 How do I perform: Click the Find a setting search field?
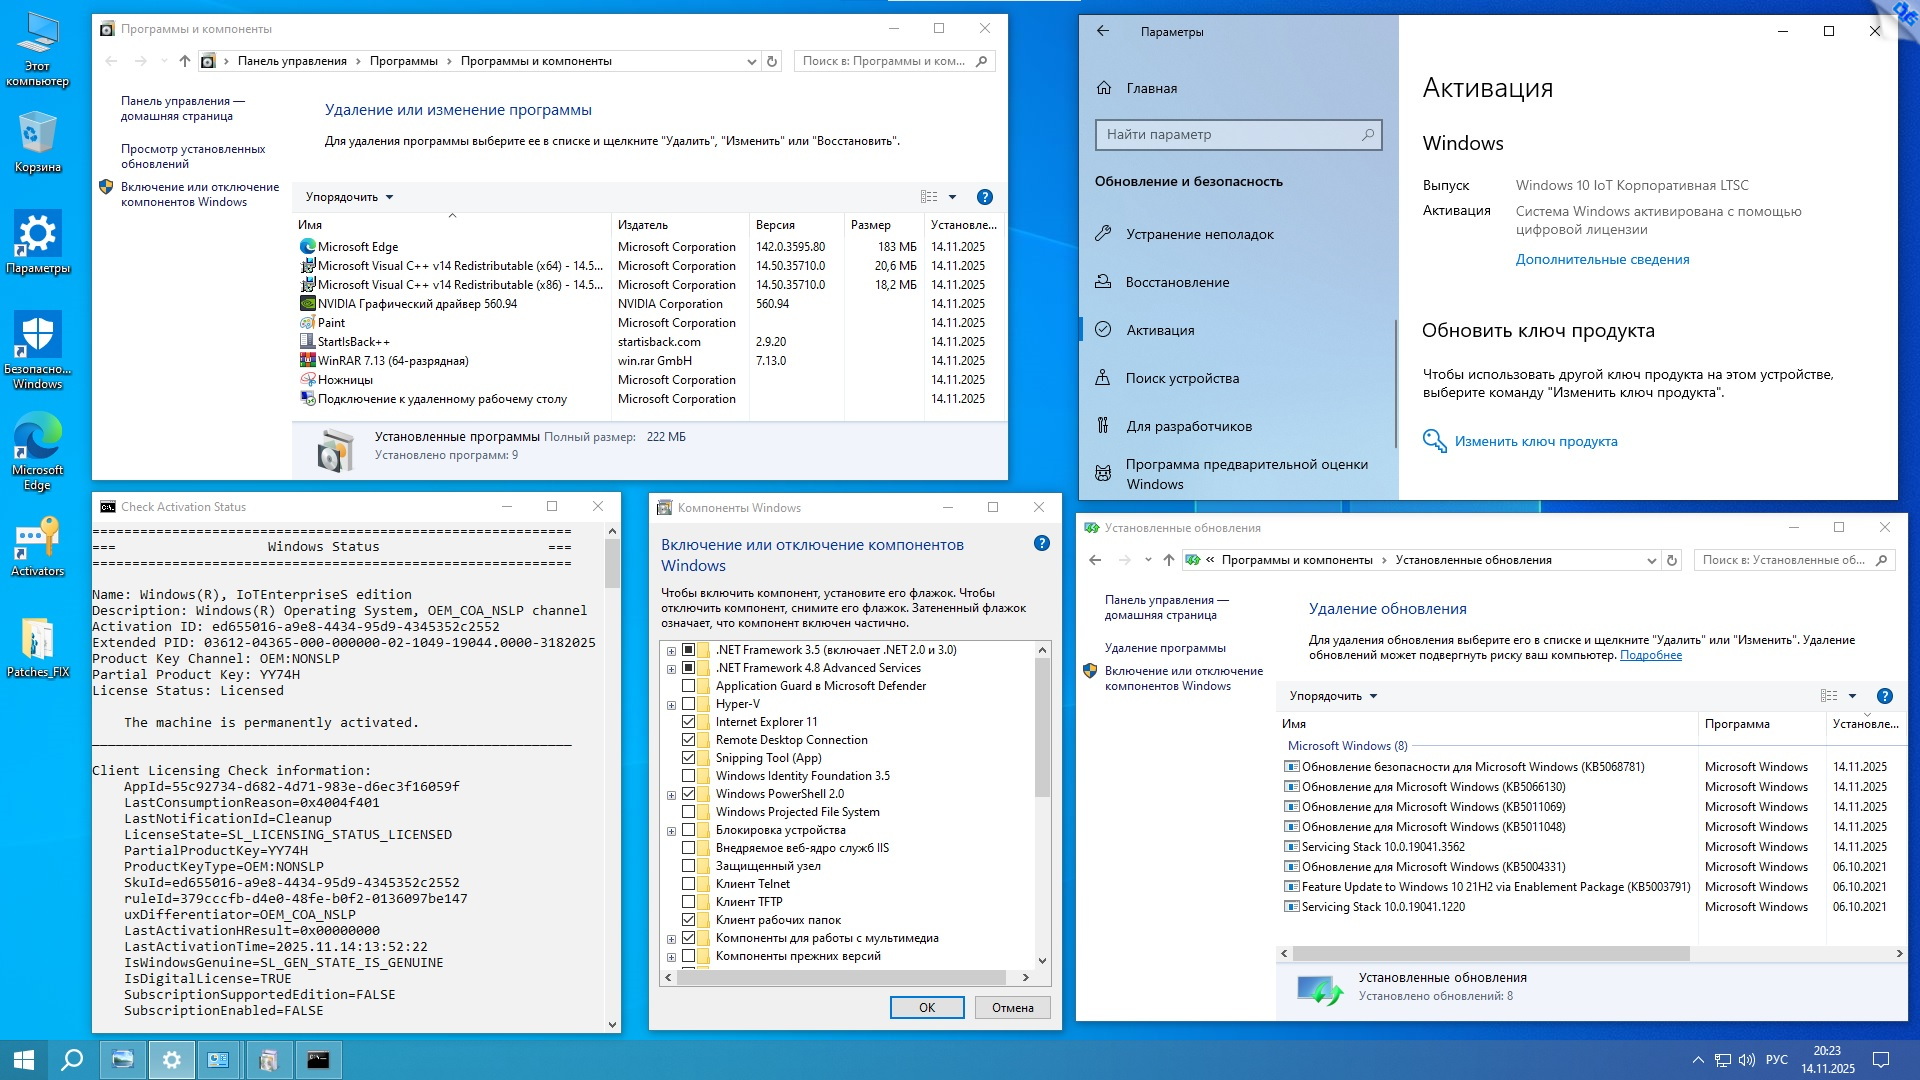tap(1230, 134)
